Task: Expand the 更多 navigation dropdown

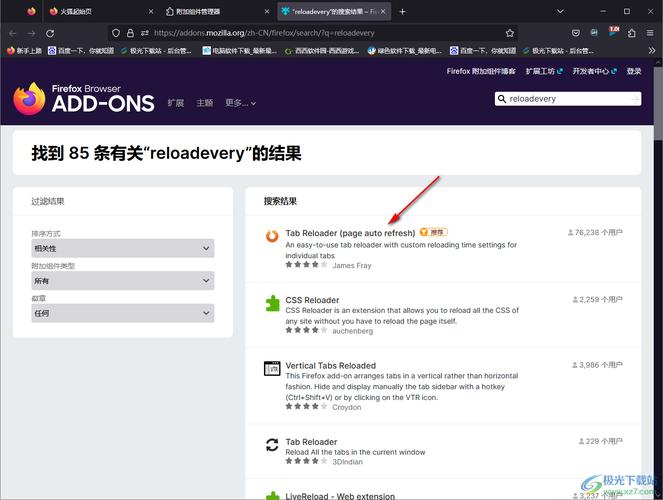Action: [x=240, y=103]
